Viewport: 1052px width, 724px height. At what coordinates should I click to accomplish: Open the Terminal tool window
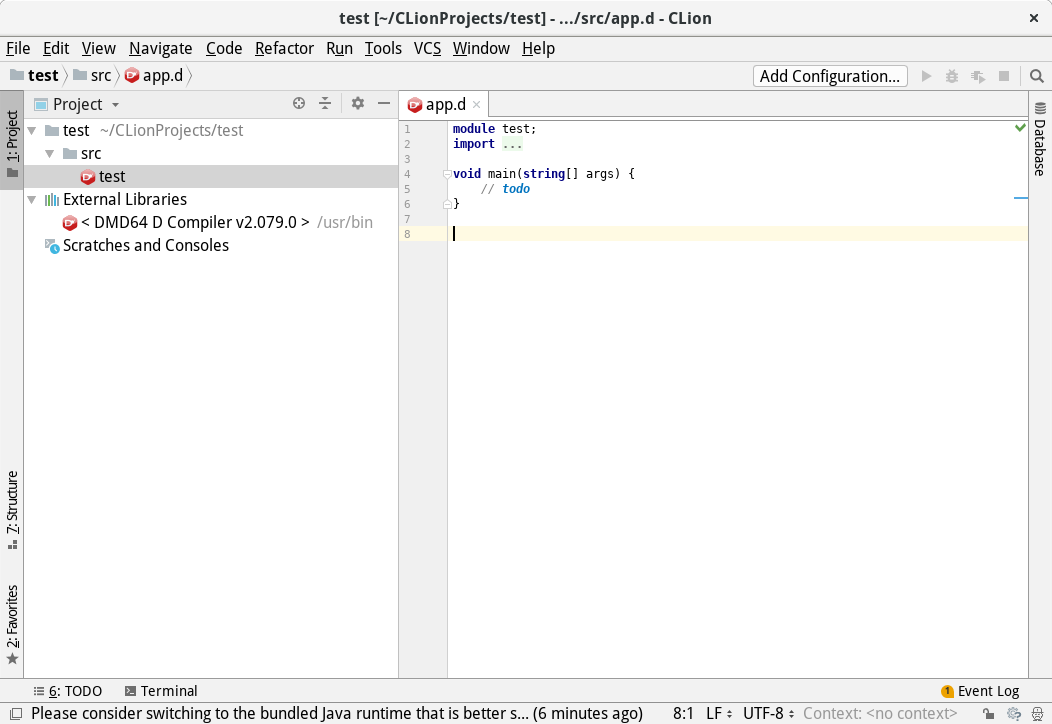point(161,691)
